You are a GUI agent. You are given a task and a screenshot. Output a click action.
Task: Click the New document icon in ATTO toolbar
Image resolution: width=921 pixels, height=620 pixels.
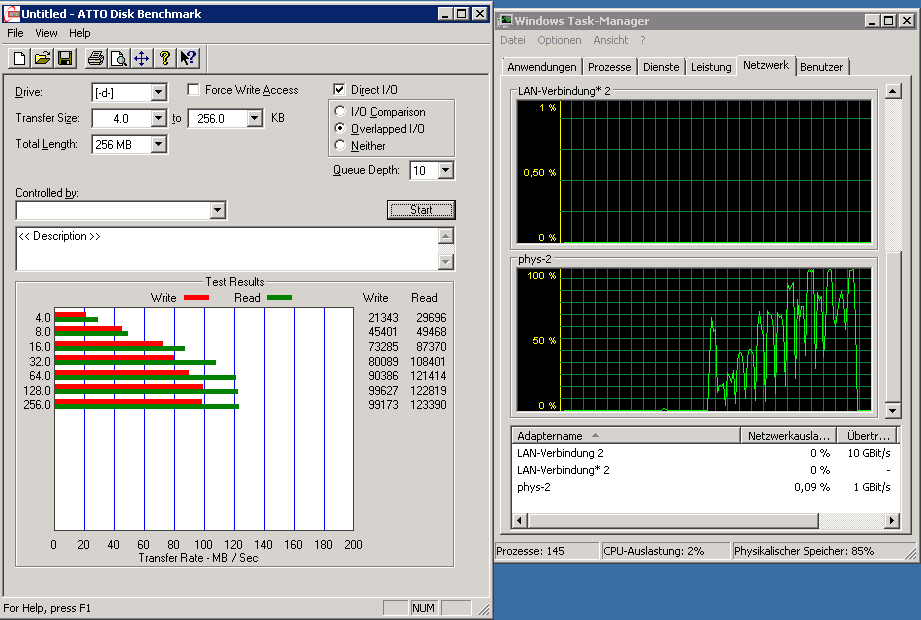(x=19, y=58)
